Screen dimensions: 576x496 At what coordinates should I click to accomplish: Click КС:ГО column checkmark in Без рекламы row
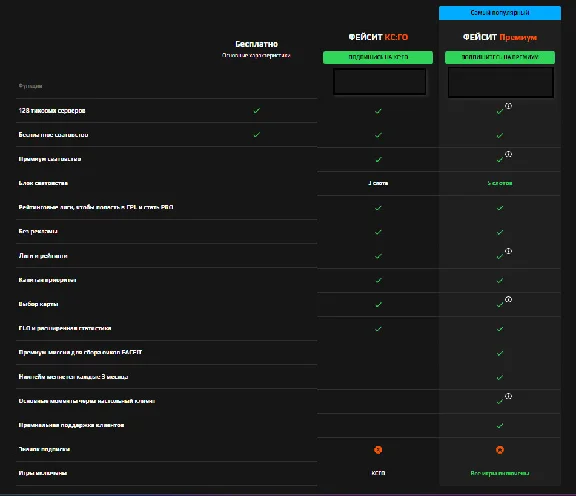[378, 232]
